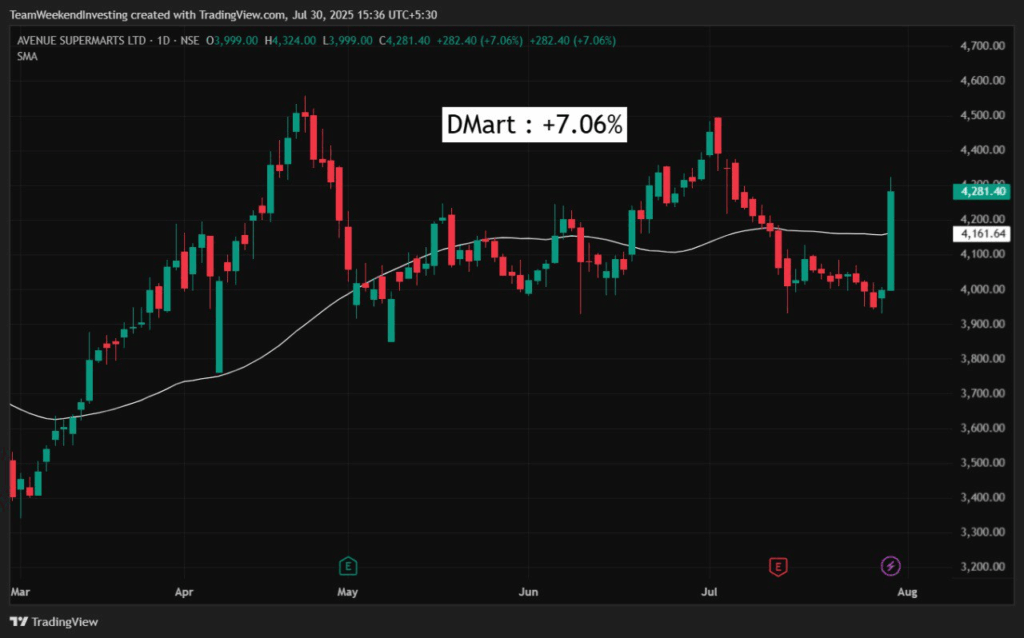Click the May label on the time axis
The height and width of the screenshot is (638, 1024).
pos(347,592)
